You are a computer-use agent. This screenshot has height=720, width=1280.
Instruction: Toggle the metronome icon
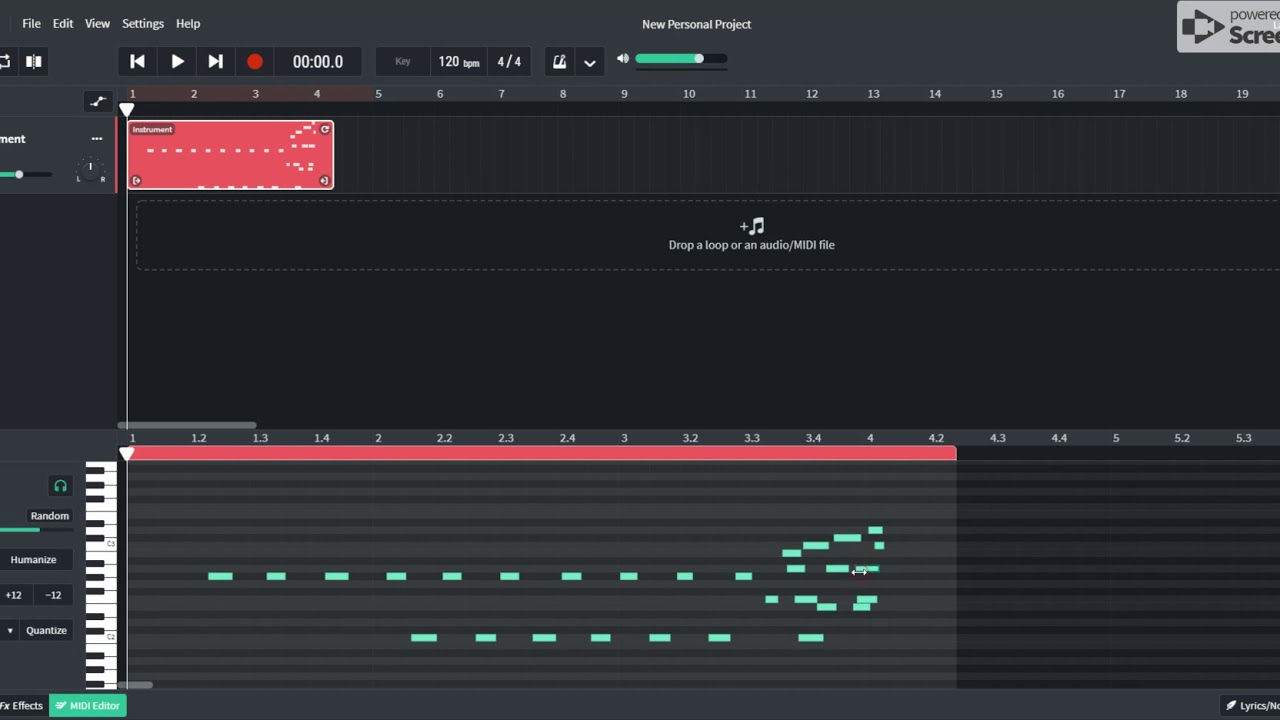pos(560,62)
